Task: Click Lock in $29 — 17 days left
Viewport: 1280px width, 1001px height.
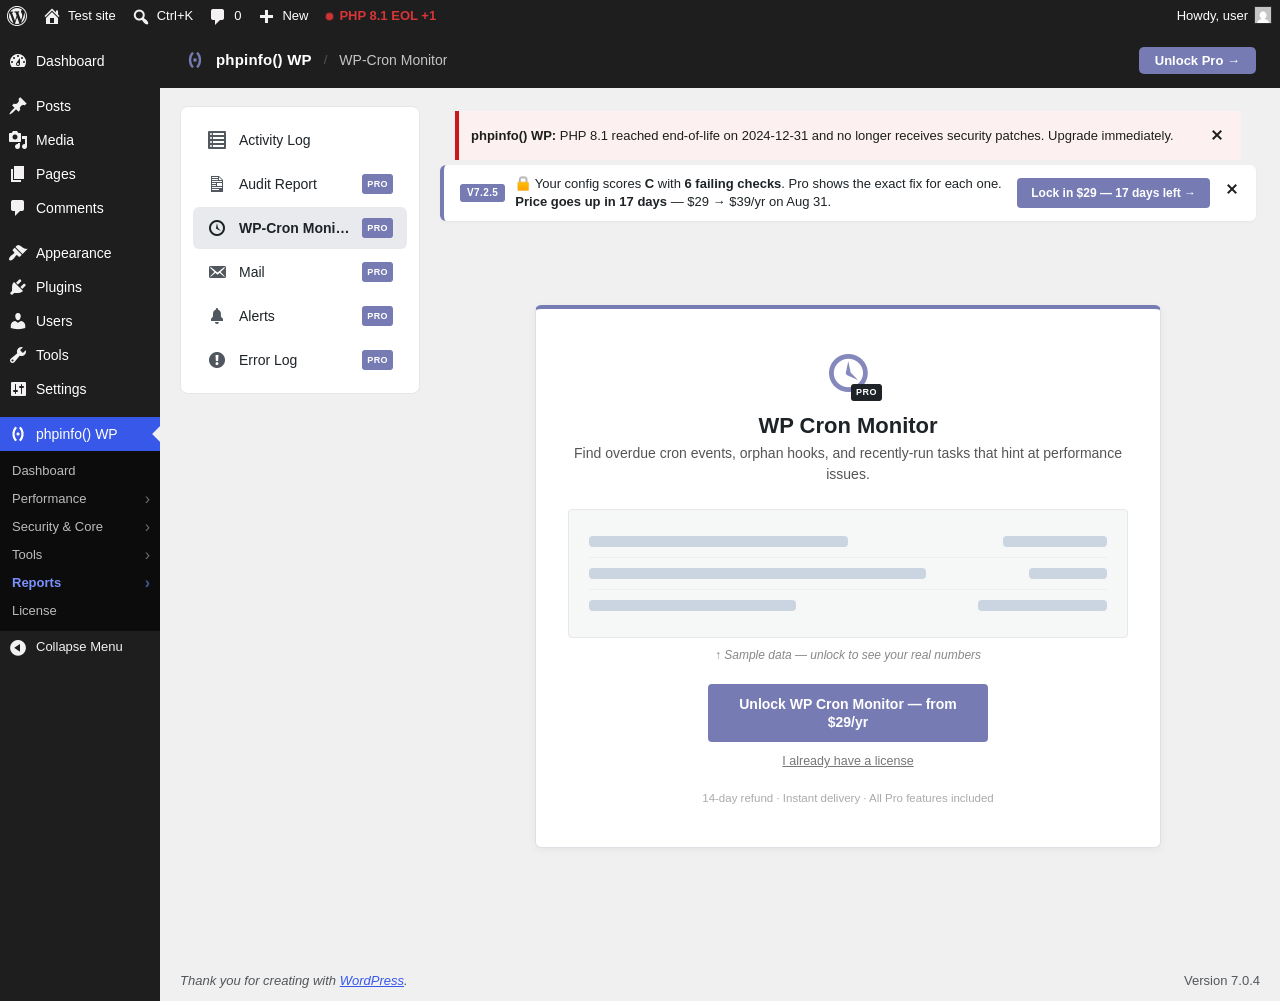Action: tap(1113, 193)
